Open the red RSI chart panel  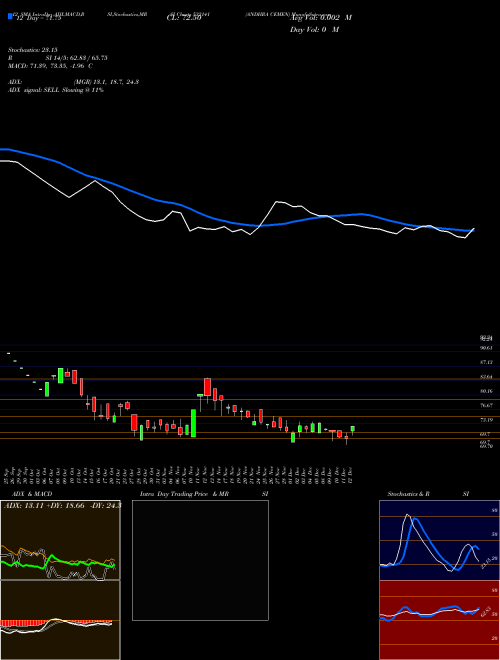pyautogui.click(x=439, y=620)
